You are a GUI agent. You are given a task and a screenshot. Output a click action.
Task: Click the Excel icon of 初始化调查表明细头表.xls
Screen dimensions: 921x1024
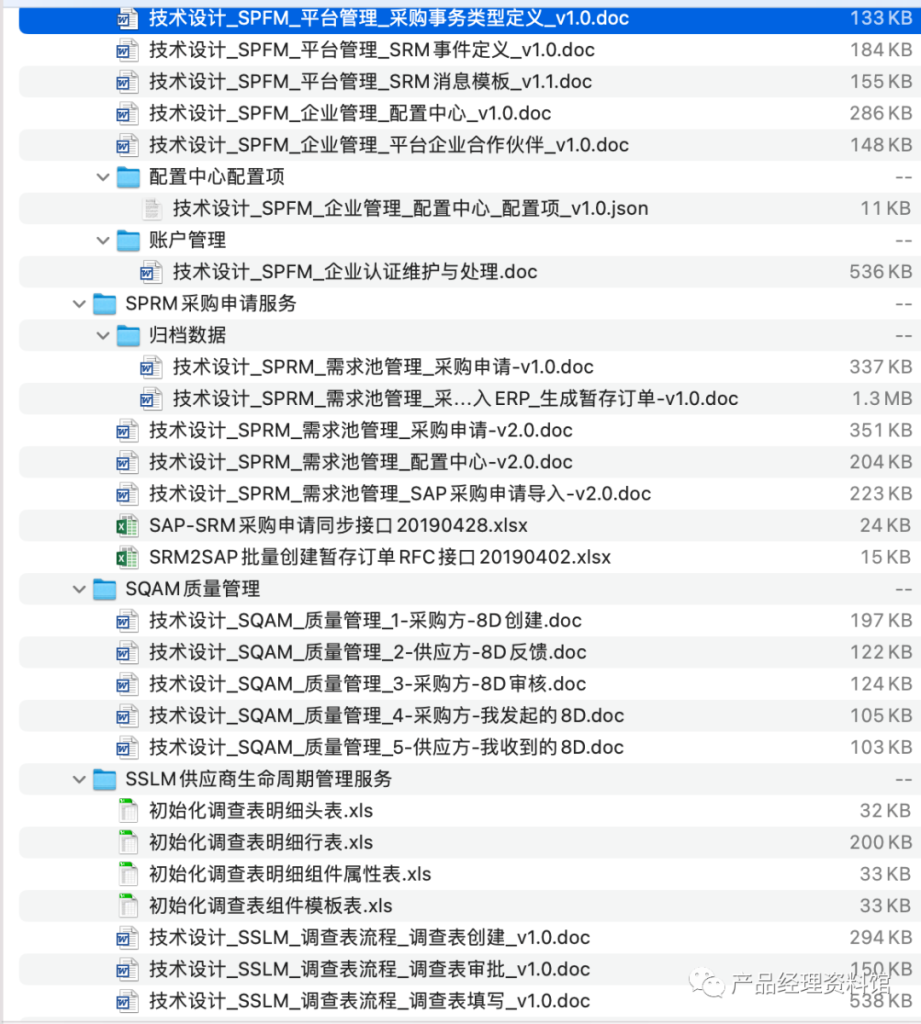(x=126, y=810)
